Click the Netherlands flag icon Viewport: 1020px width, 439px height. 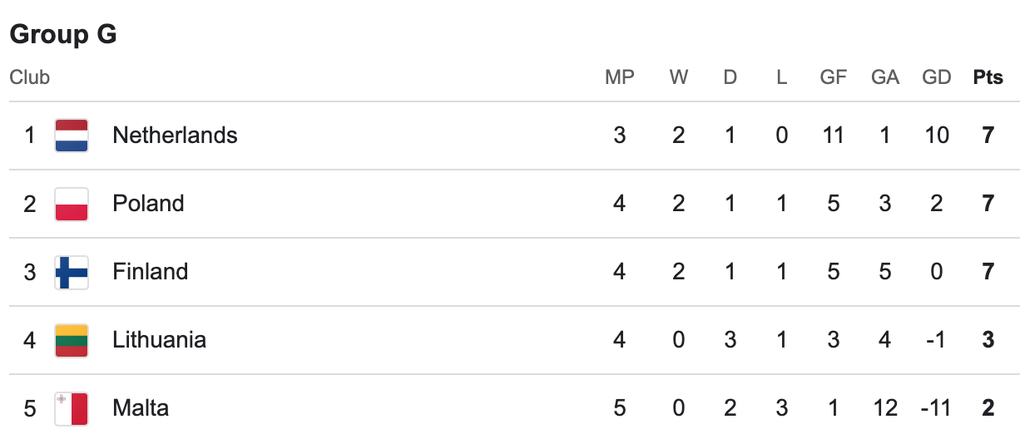pos(72,135)
